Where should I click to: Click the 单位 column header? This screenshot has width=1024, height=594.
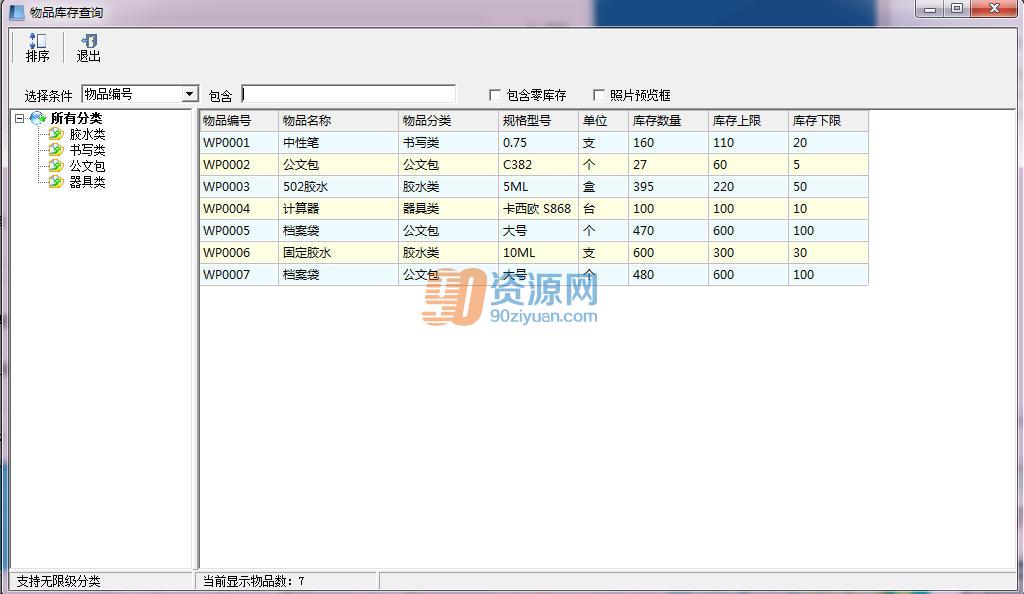pos(603,121)
